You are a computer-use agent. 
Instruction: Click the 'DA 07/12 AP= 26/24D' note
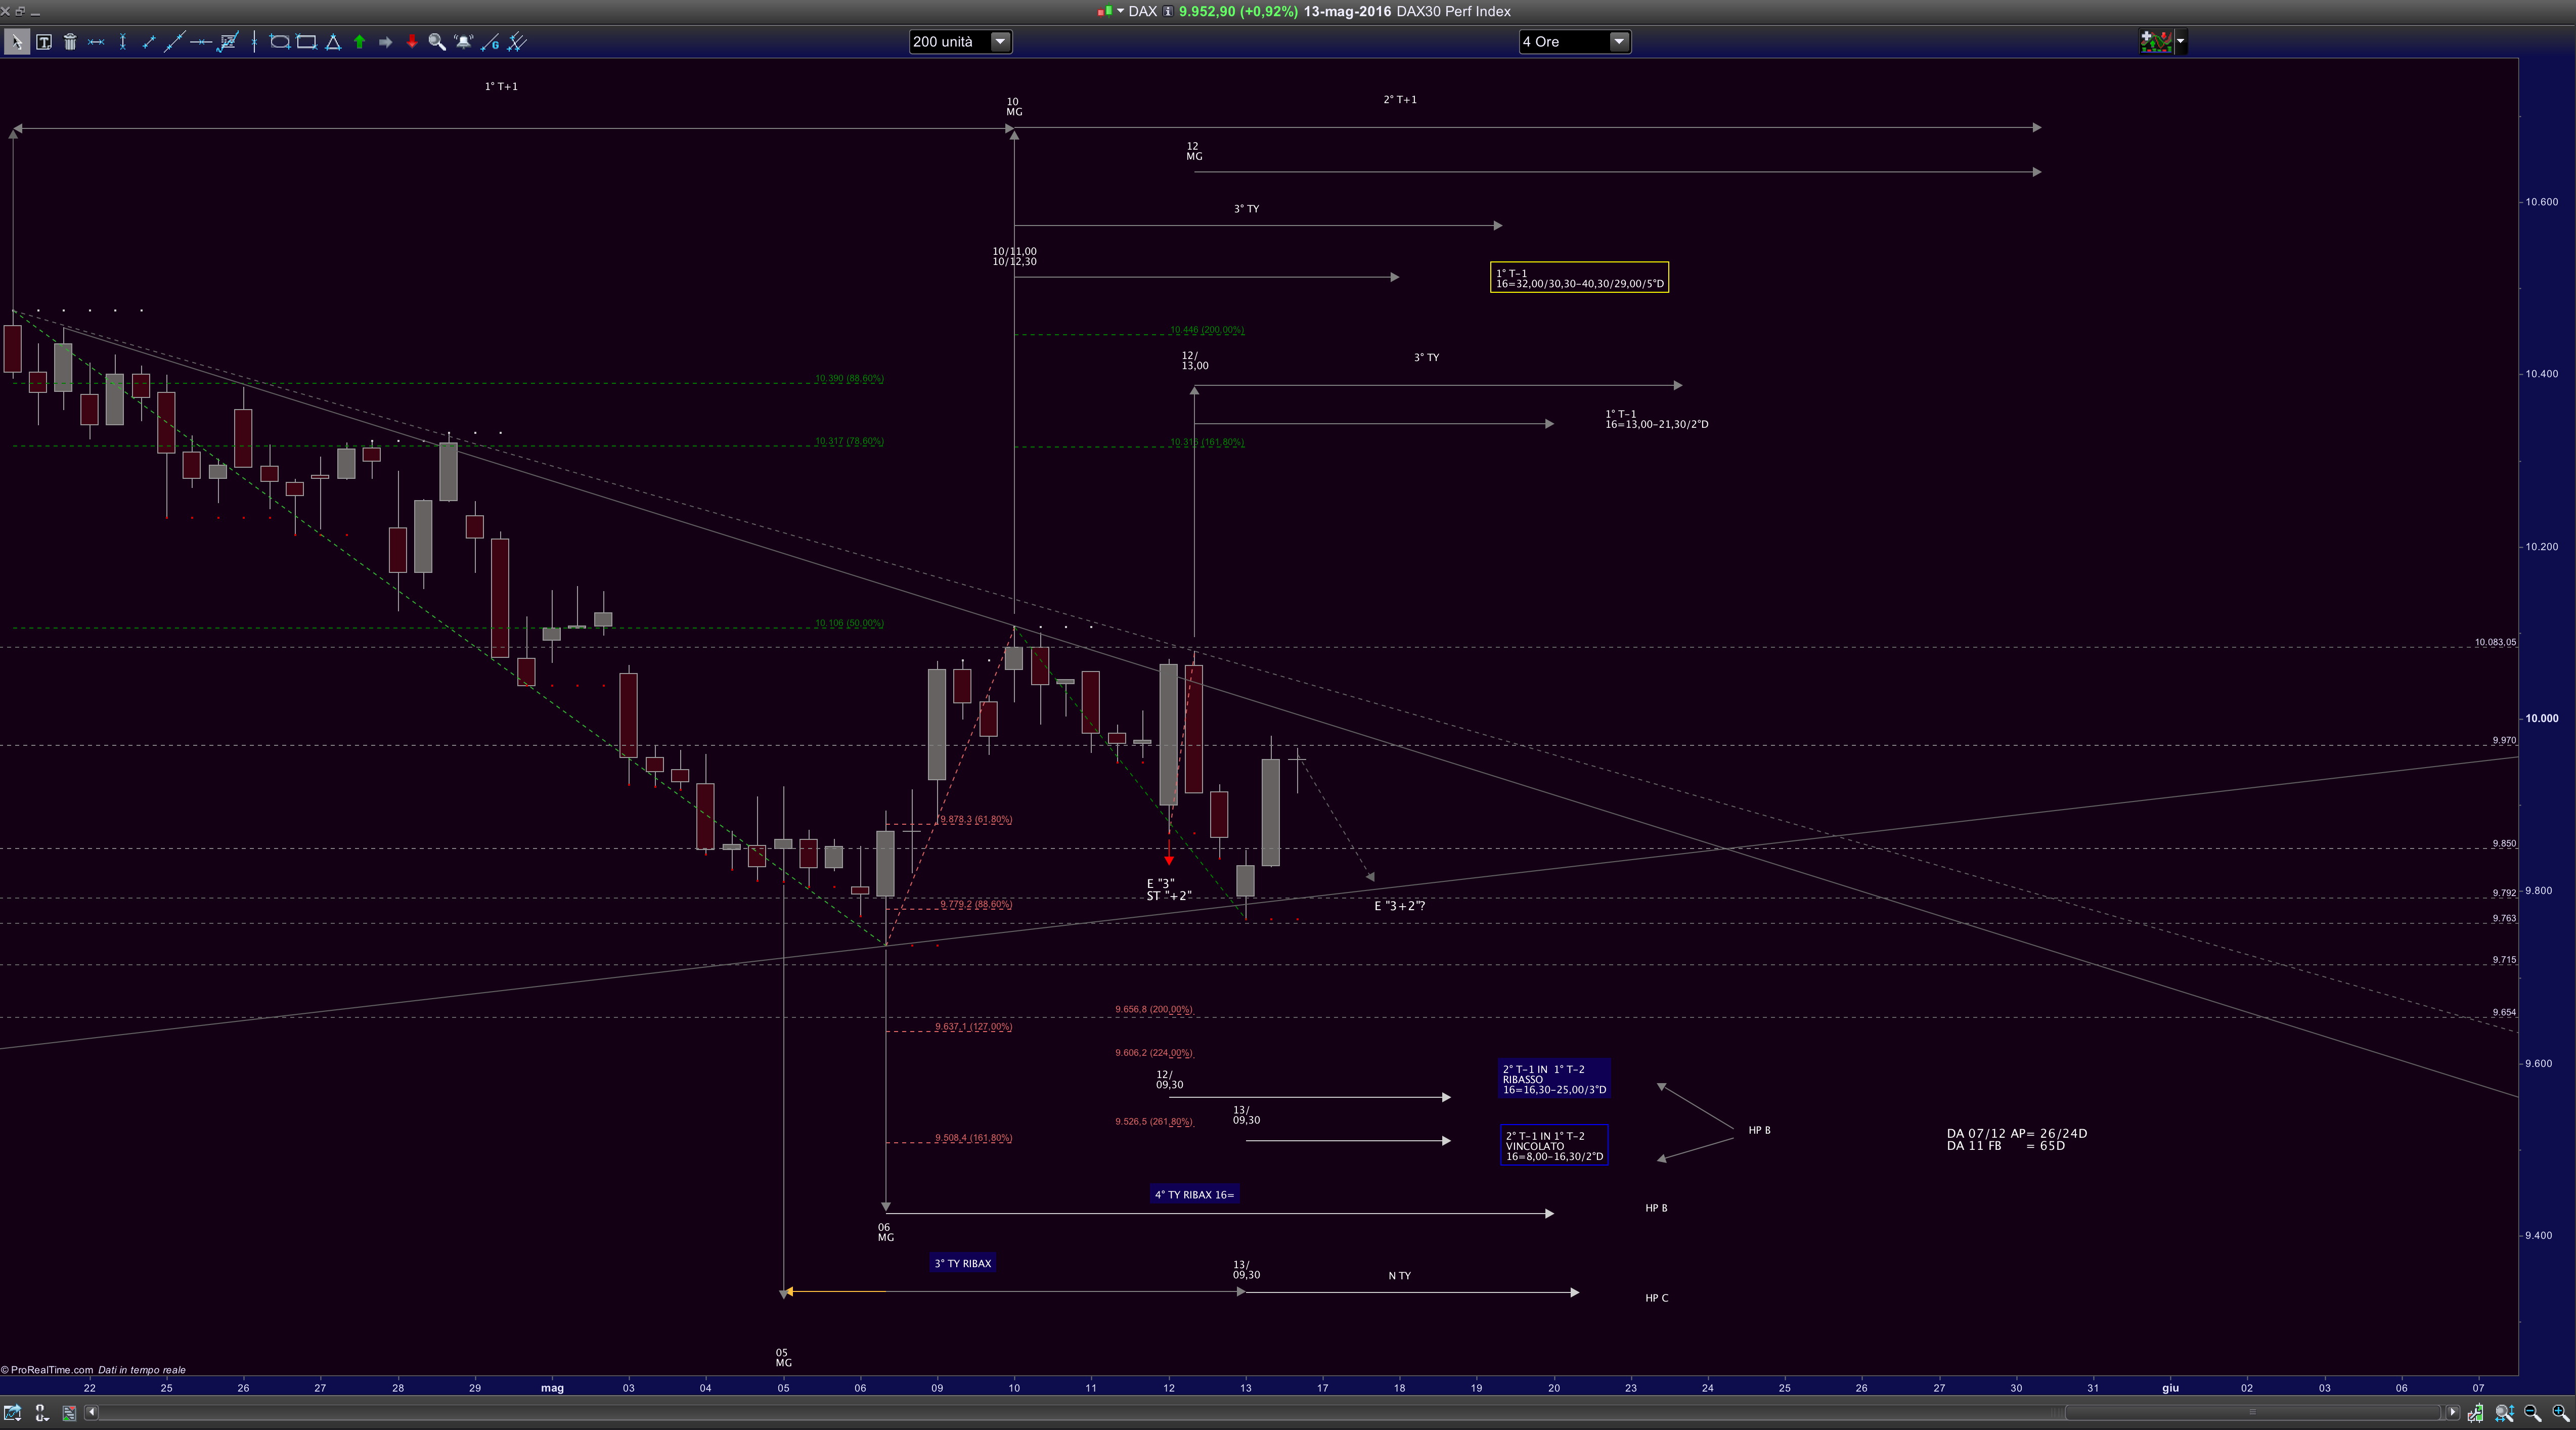point(2016,1133)
